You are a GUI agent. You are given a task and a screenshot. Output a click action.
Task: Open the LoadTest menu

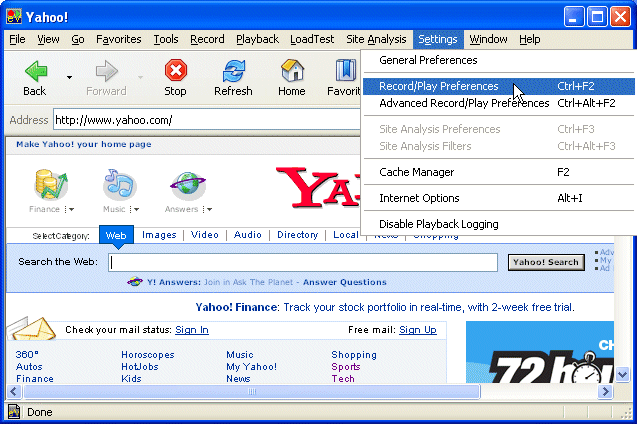[x=312, y=39]
